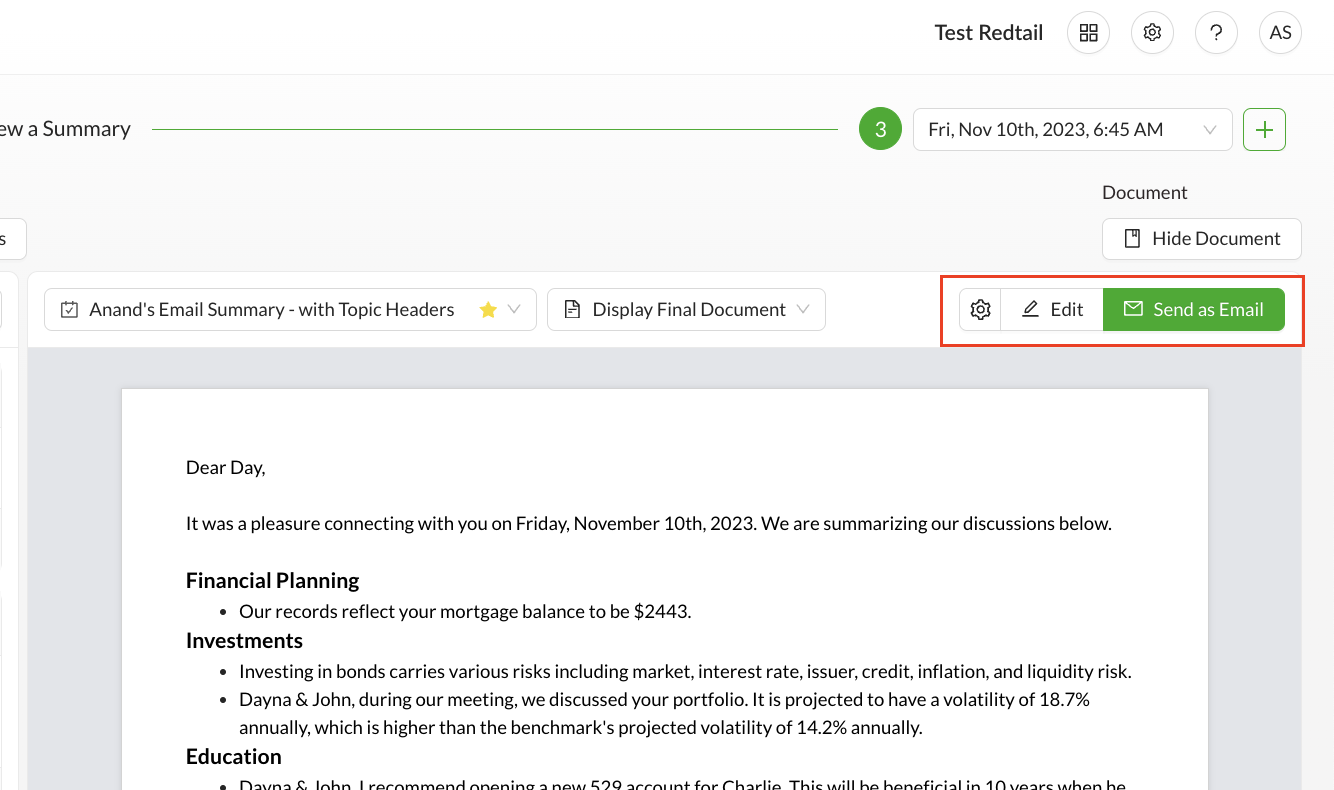This screenshot has width=1334, height=790.
Task: Open Anand's Email Summary template dropdown
Action: pos(272,310)
